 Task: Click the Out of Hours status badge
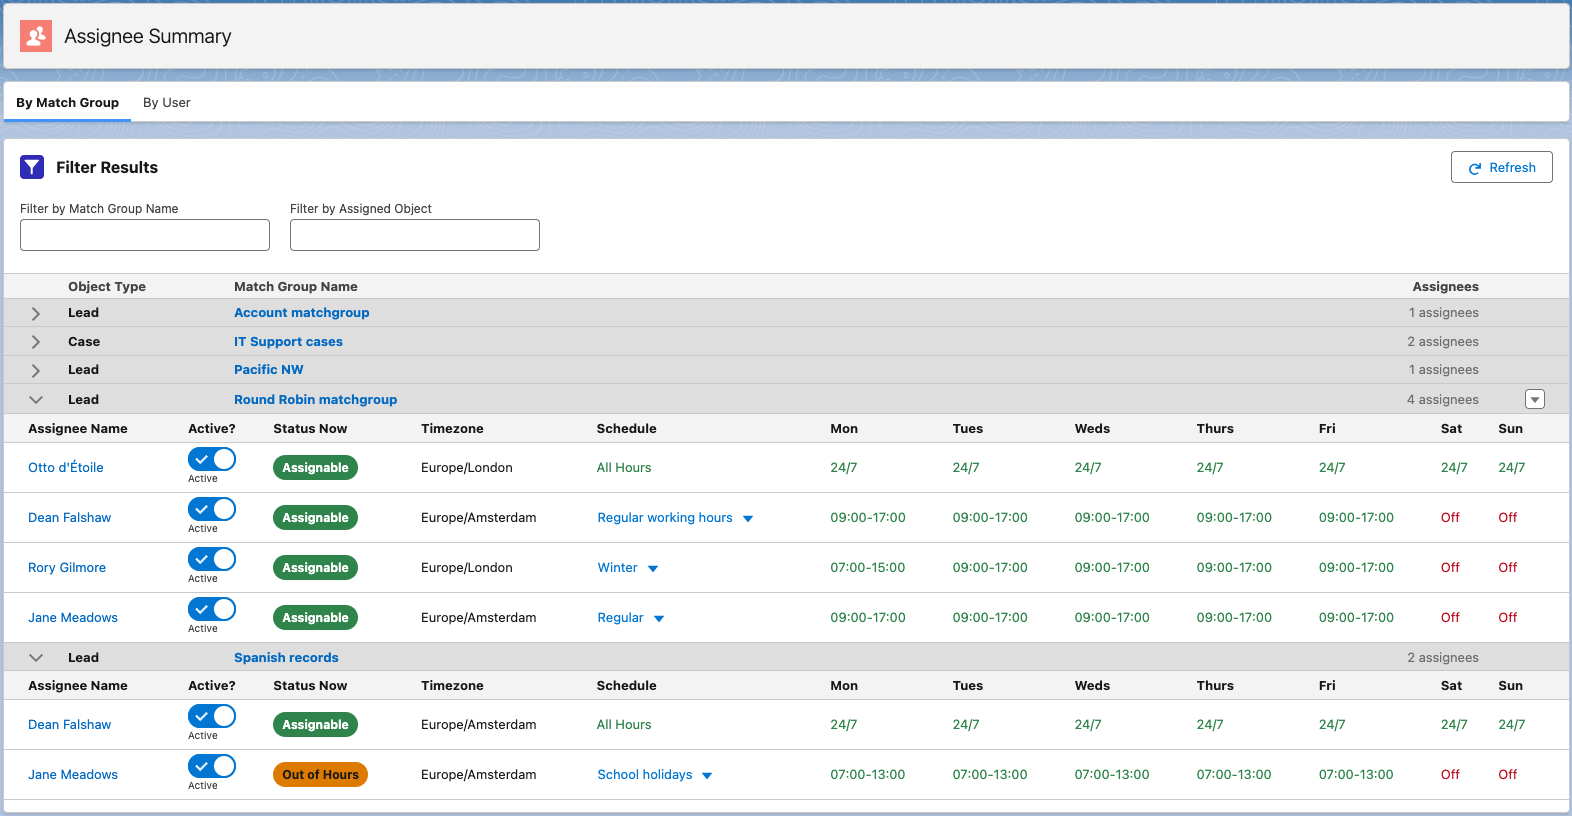[320, 775]
